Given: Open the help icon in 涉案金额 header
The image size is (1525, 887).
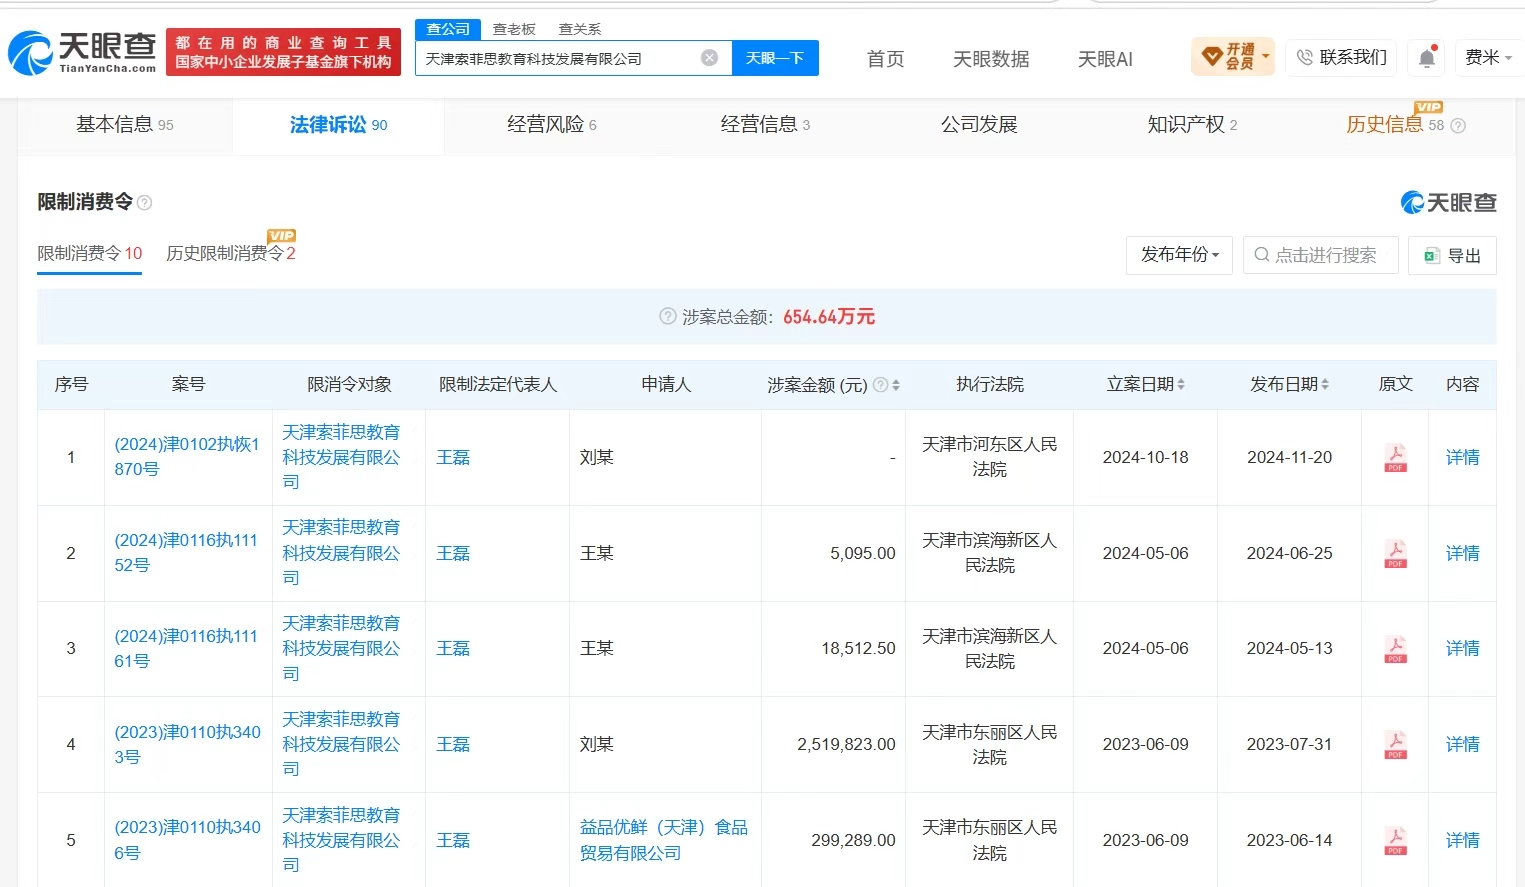Looking at the screenshot, I should pyautogui.click(x=881, y=385).
